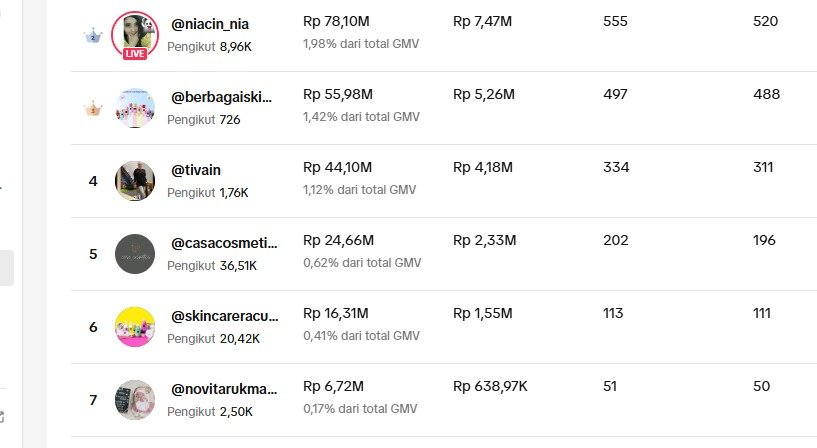Select the @casacosmeti... dark avatar
Image resolution: width=817 pixels, height=448 pixels.
click(135, 254)
